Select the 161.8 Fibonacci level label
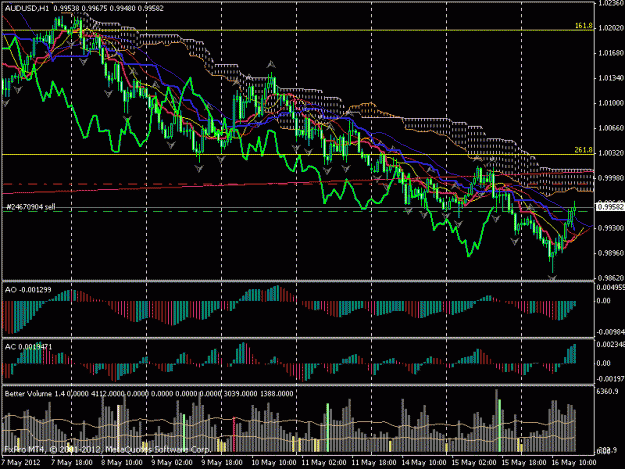 click(x=584, y=26)
